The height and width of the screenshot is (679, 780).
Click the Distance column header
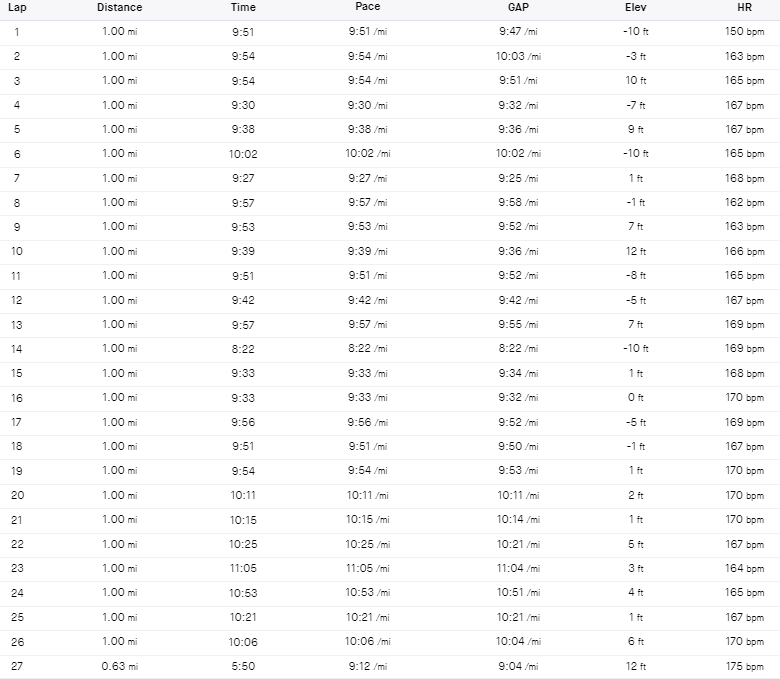120,7
